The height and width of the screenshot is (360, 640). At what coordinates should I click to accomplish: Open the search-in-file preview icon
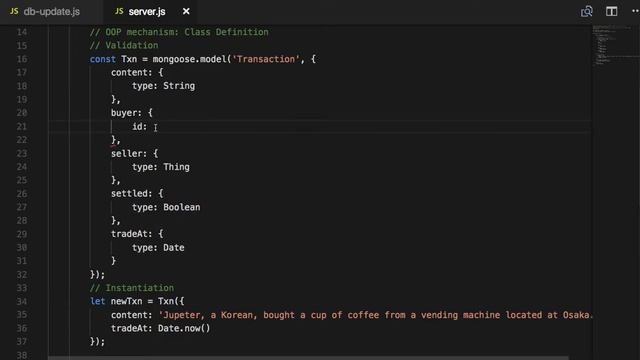tap(587, 11)
